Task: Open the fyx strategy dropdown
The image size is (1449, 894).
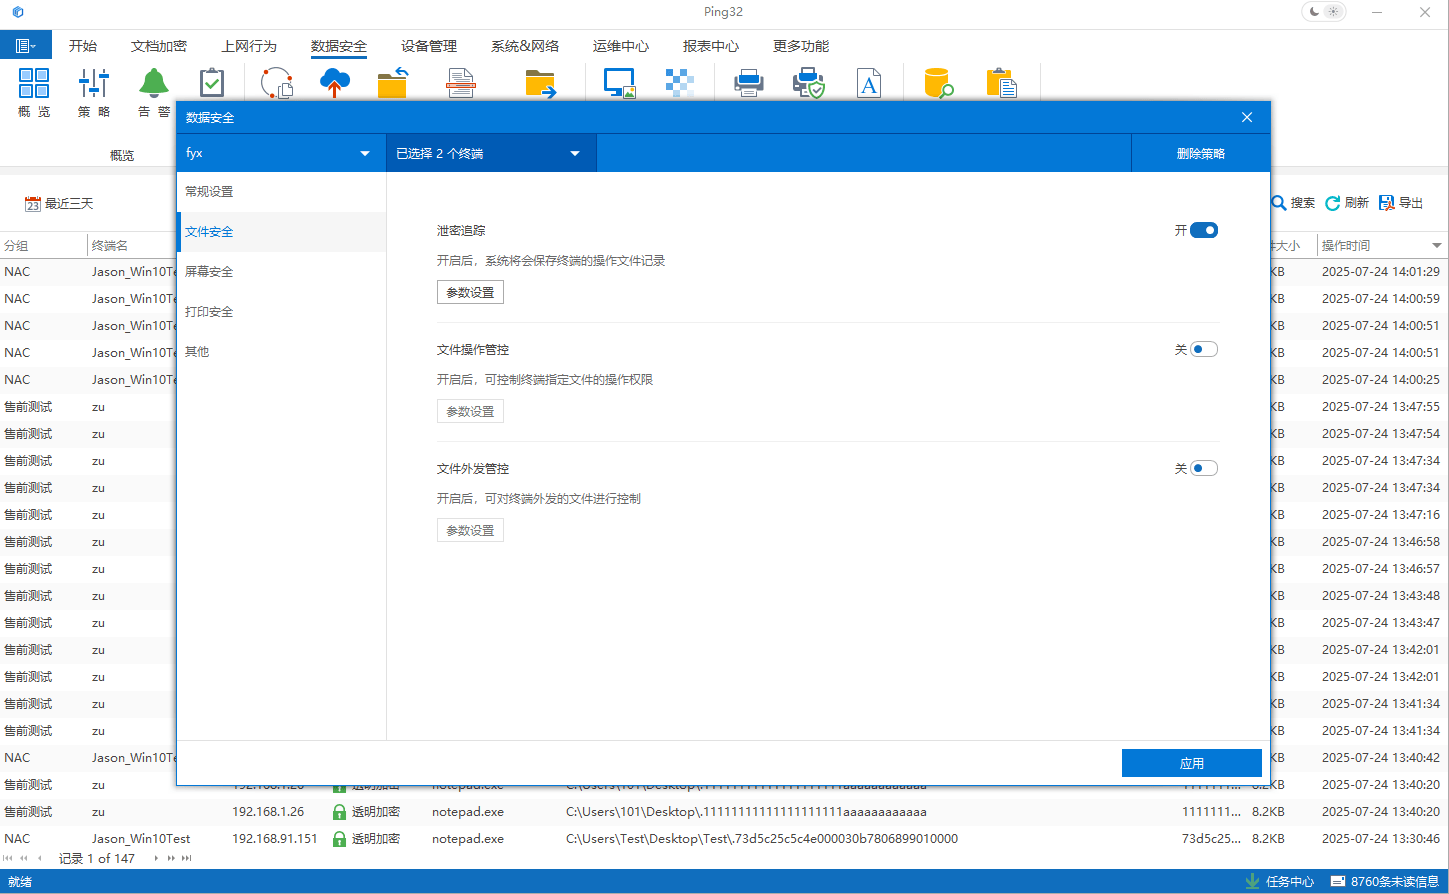Action: point(280,152)
